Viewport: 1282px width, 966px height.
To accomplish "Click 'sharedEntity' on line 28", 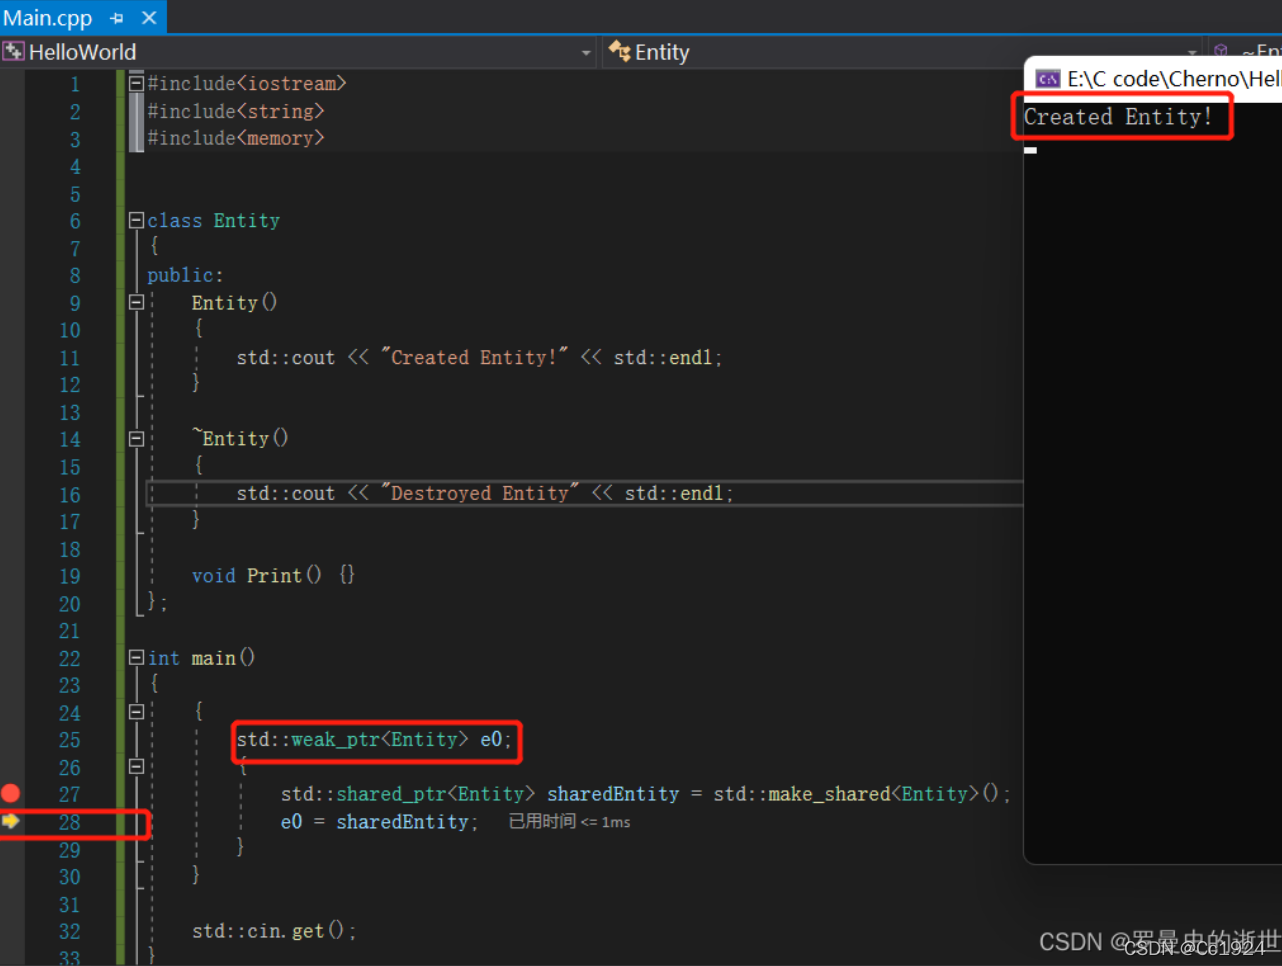I will 402,822.
